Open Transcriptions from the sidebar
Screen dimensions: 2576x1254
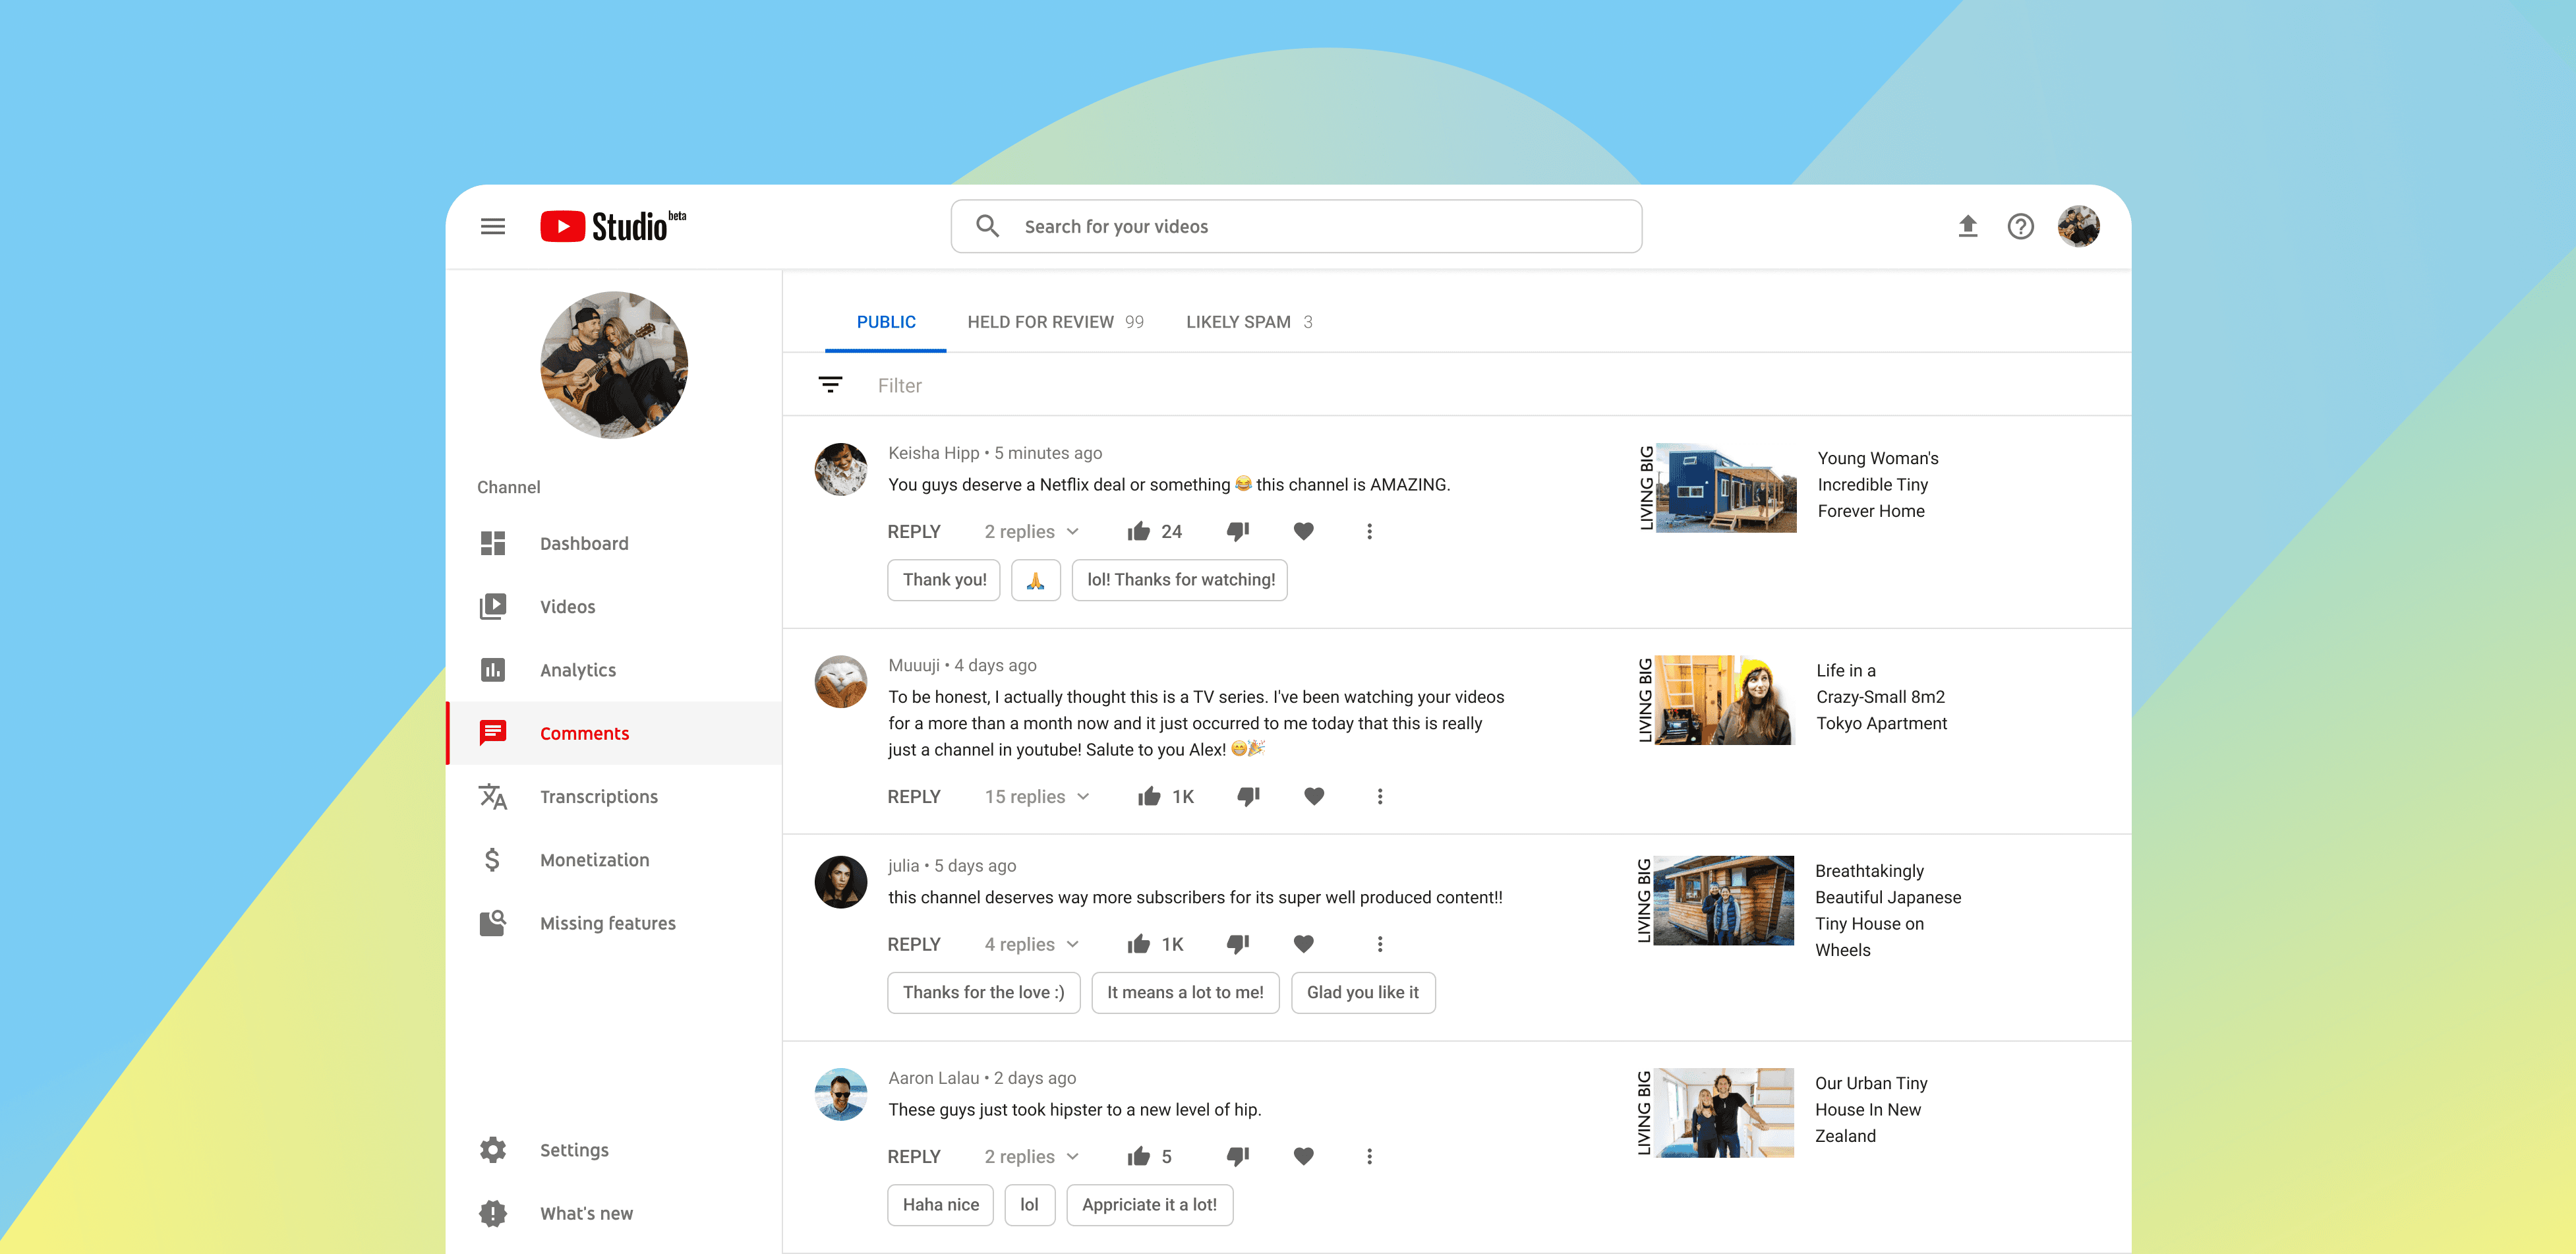click(598, 796)
